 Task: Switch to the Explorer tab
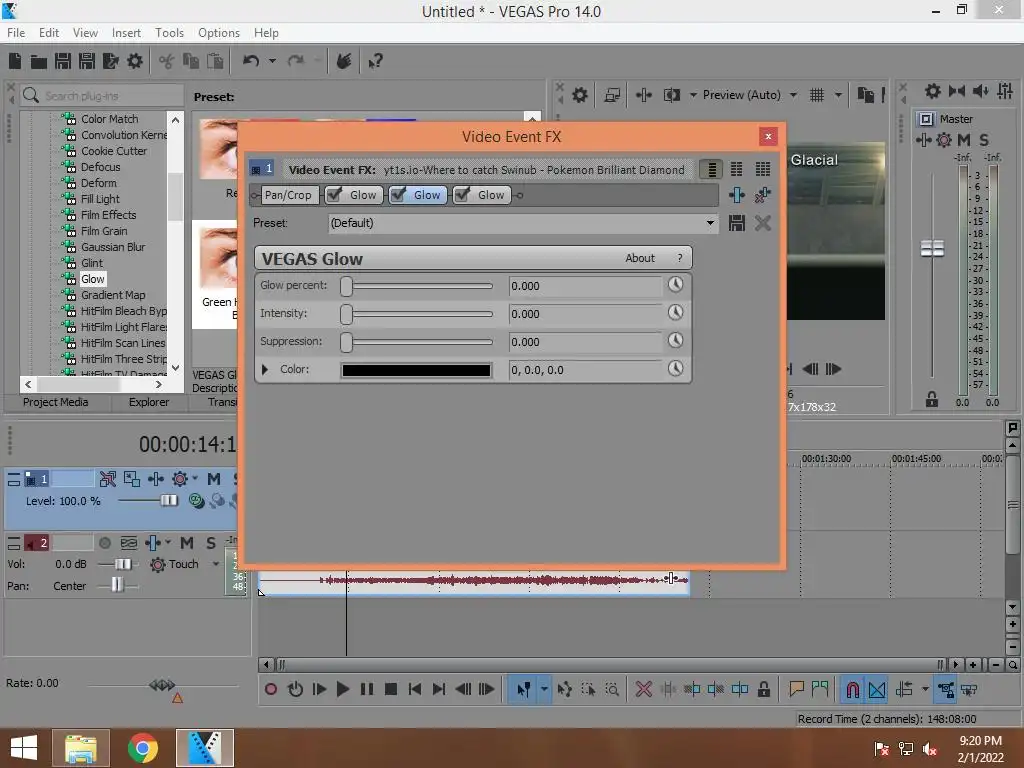pyautogui.click(x=149, y=402)
